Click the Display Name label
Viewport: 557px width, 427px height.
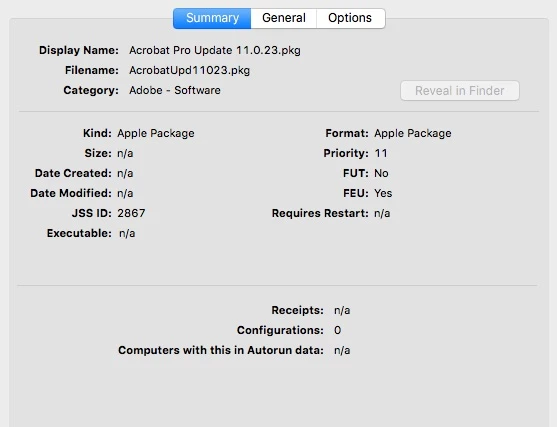[79, 50]
